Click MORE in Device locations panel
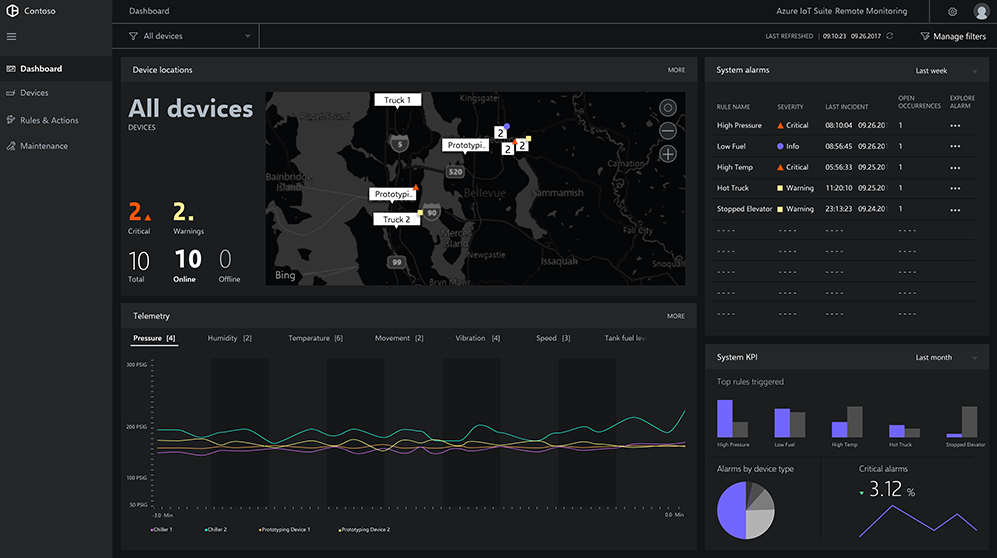Screen dimensions: 997x558 coord(676,70)
